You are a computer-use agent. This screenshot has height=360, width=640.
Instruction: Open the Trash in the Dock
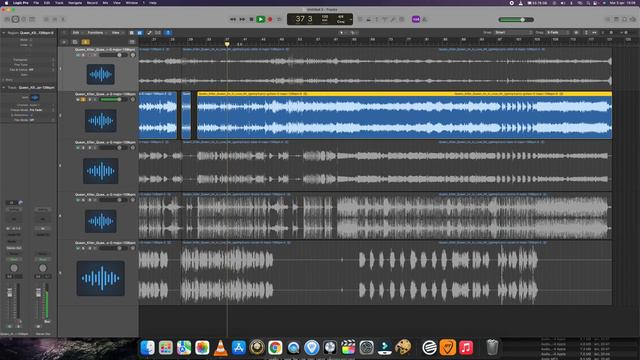pyautogui.click(x=492, y=347)
